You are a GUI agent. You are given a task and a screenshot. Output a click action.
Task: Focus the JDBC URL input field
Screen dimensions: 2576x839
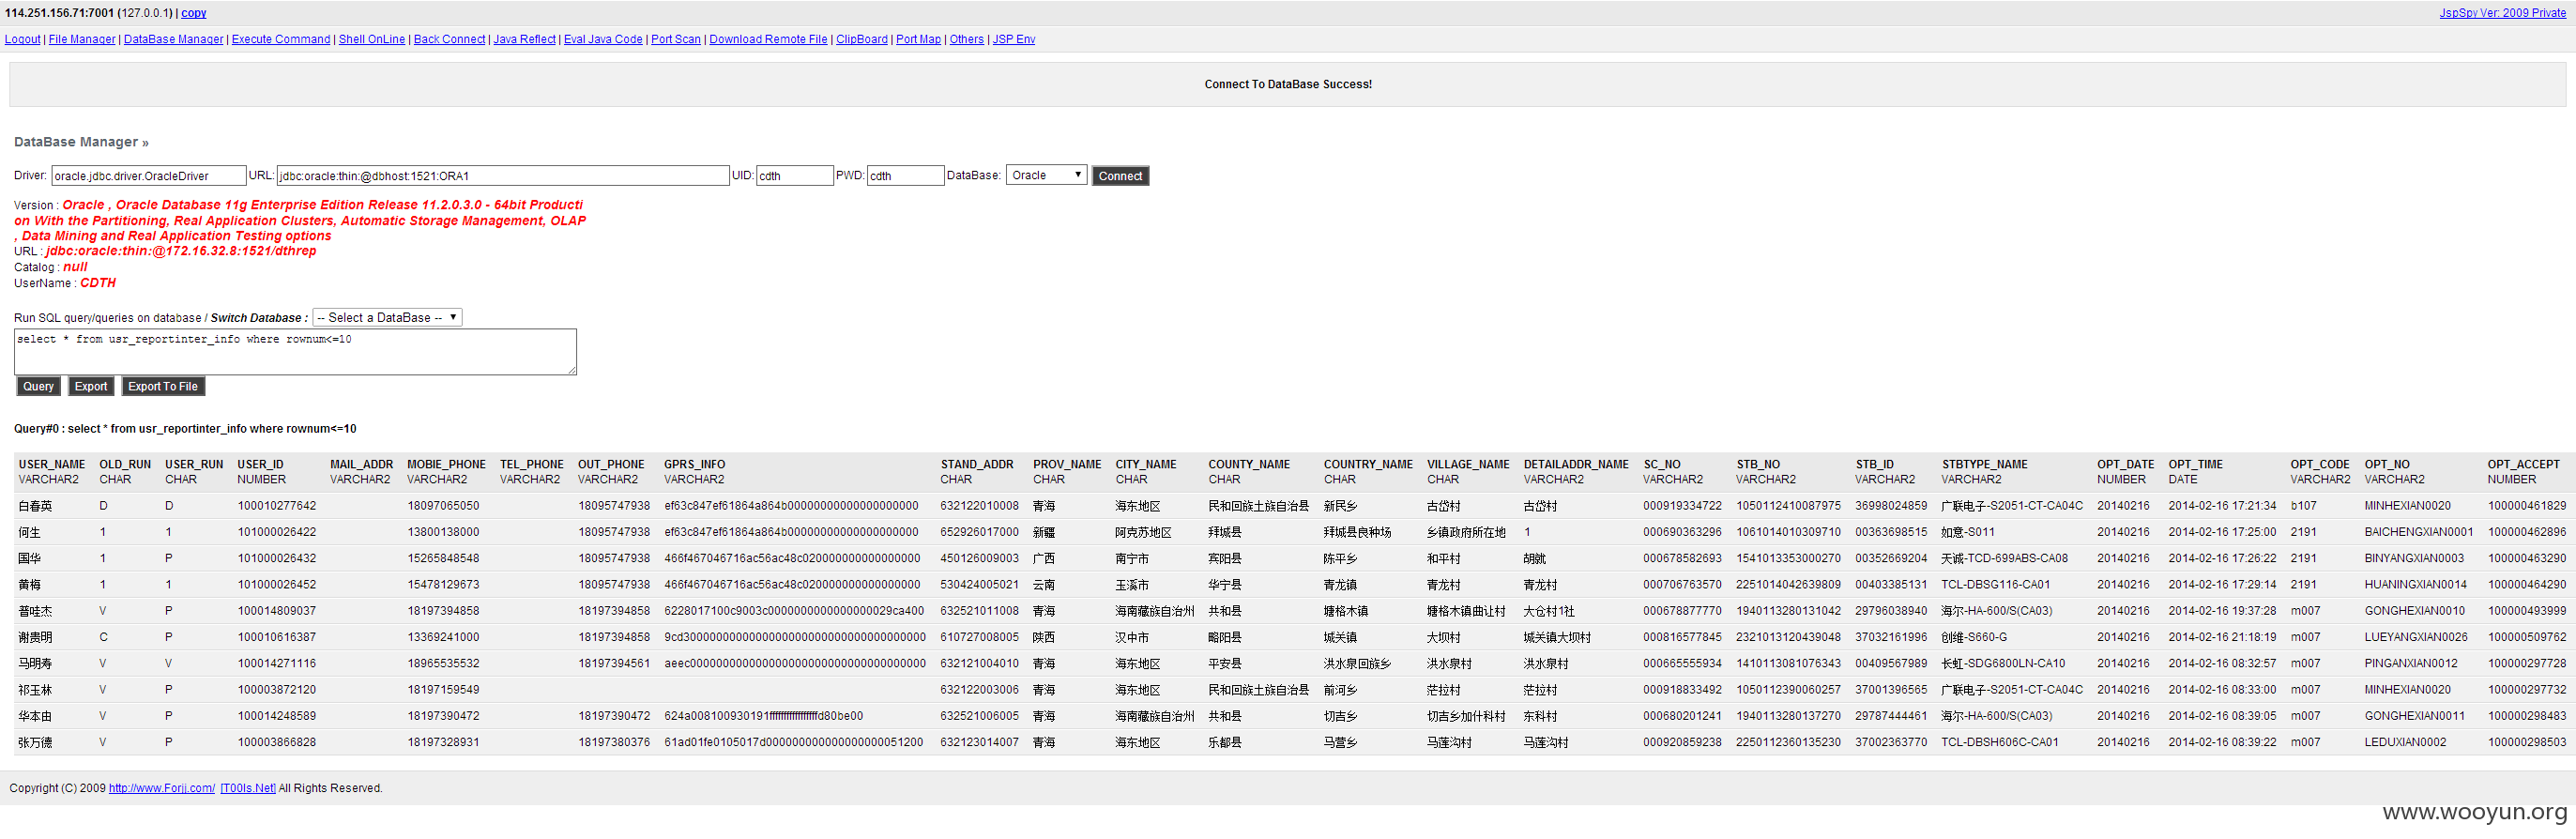click(x=503, y=176)
